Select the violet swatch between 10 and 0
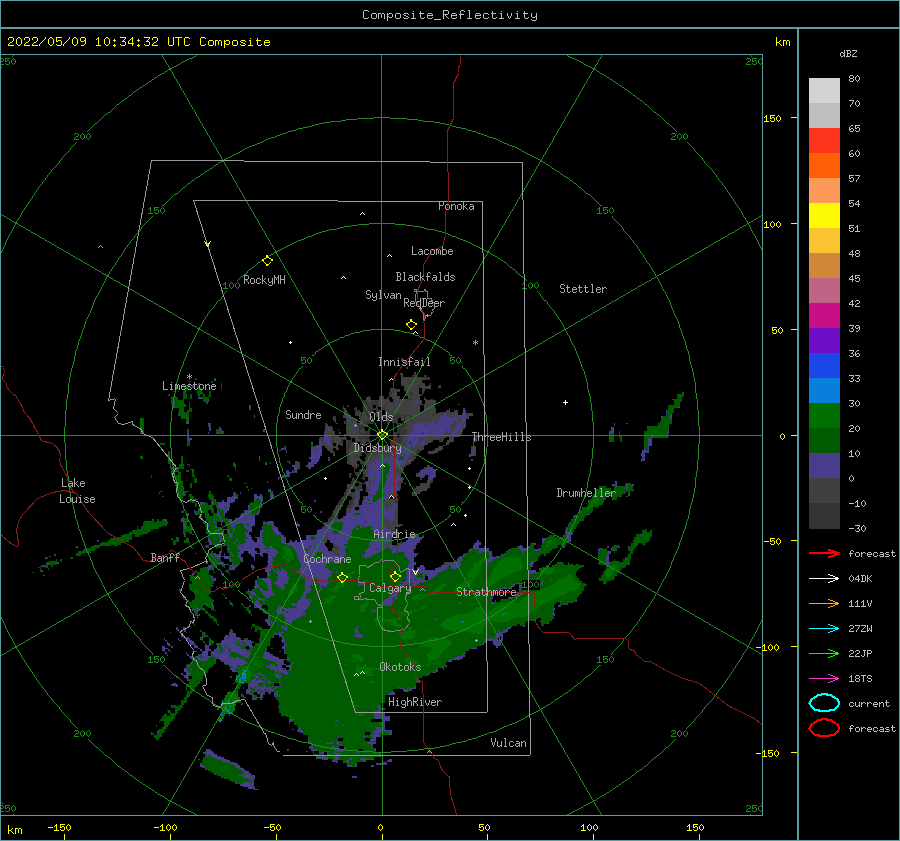The image size is (900, 841). coord(824,465)
